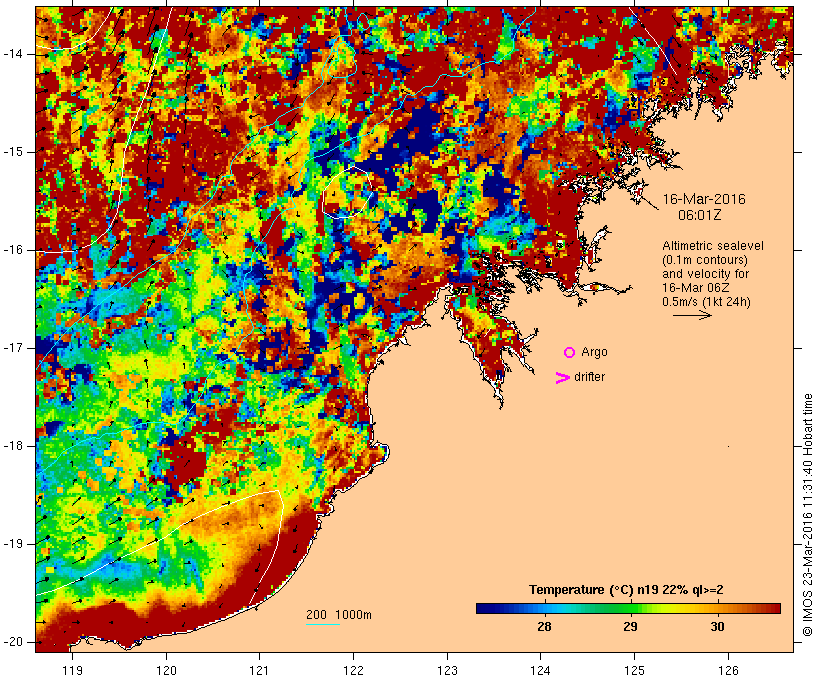Screen dimensions: 820x680
Task: Click the 'drifter' legend label
Action: click(589, 377)
